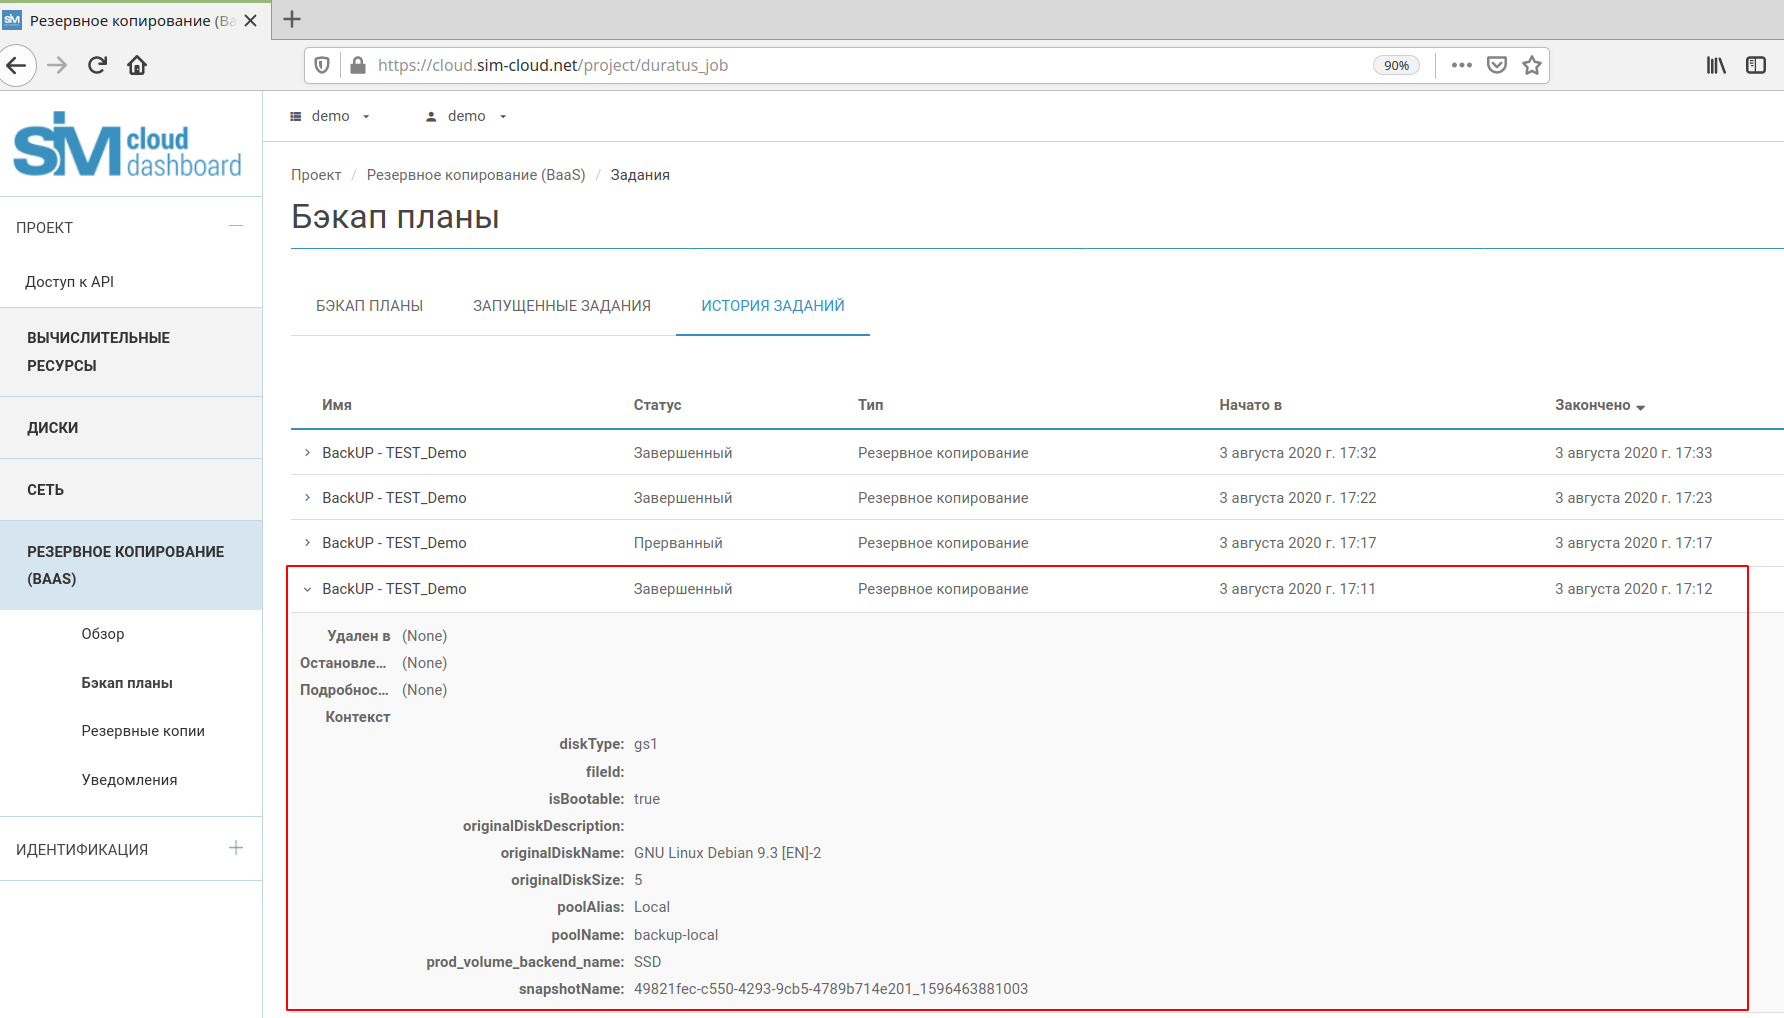The height and width of the screenshot is (1018, 1784).
Task: Switch to Бэкап планы tab
Action: coord(369,306)
